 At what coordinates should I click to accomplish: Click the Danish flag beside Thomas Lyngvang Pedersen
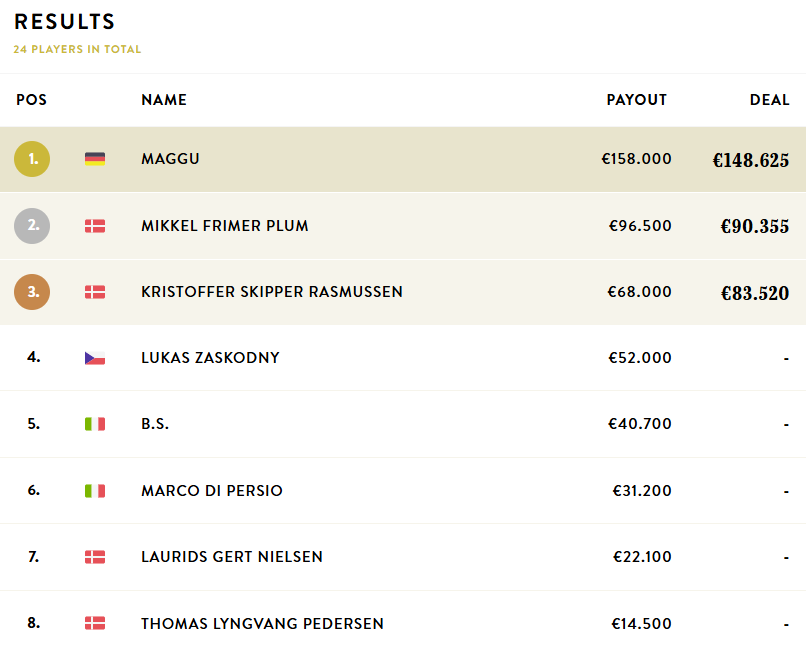click(x=95, y=623)
